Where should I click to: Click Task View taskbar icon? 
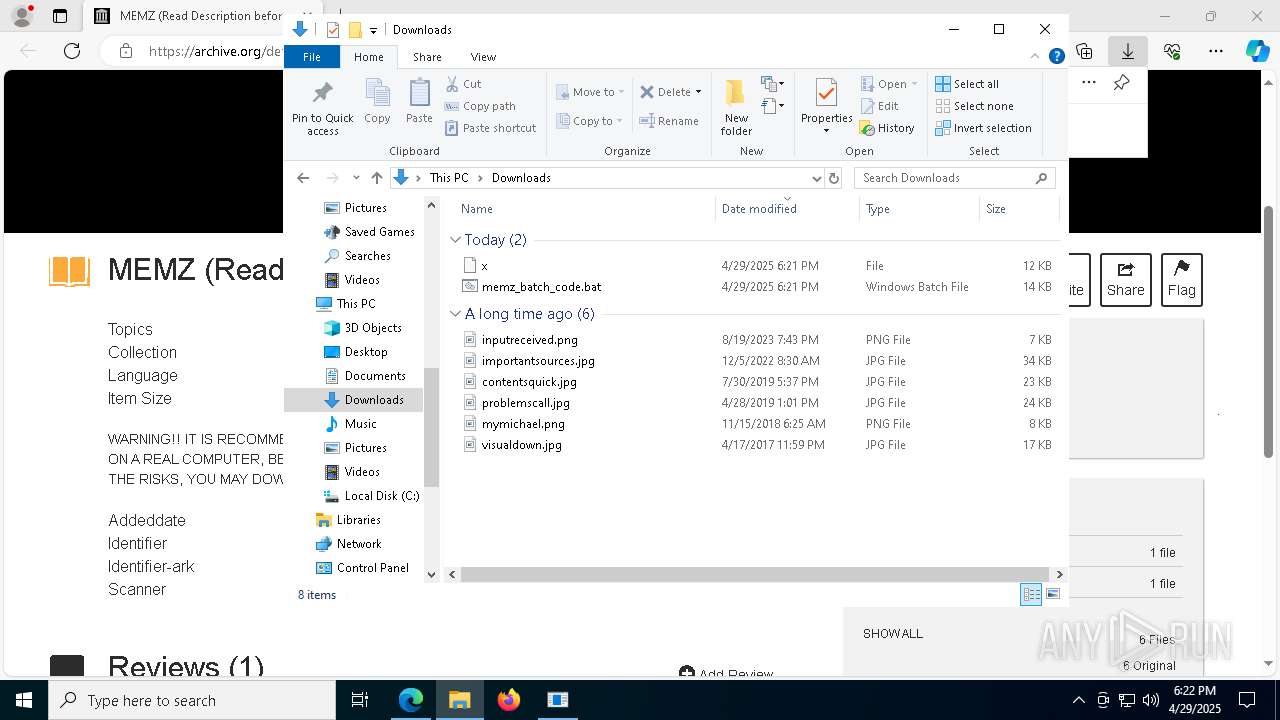[360, 700]
